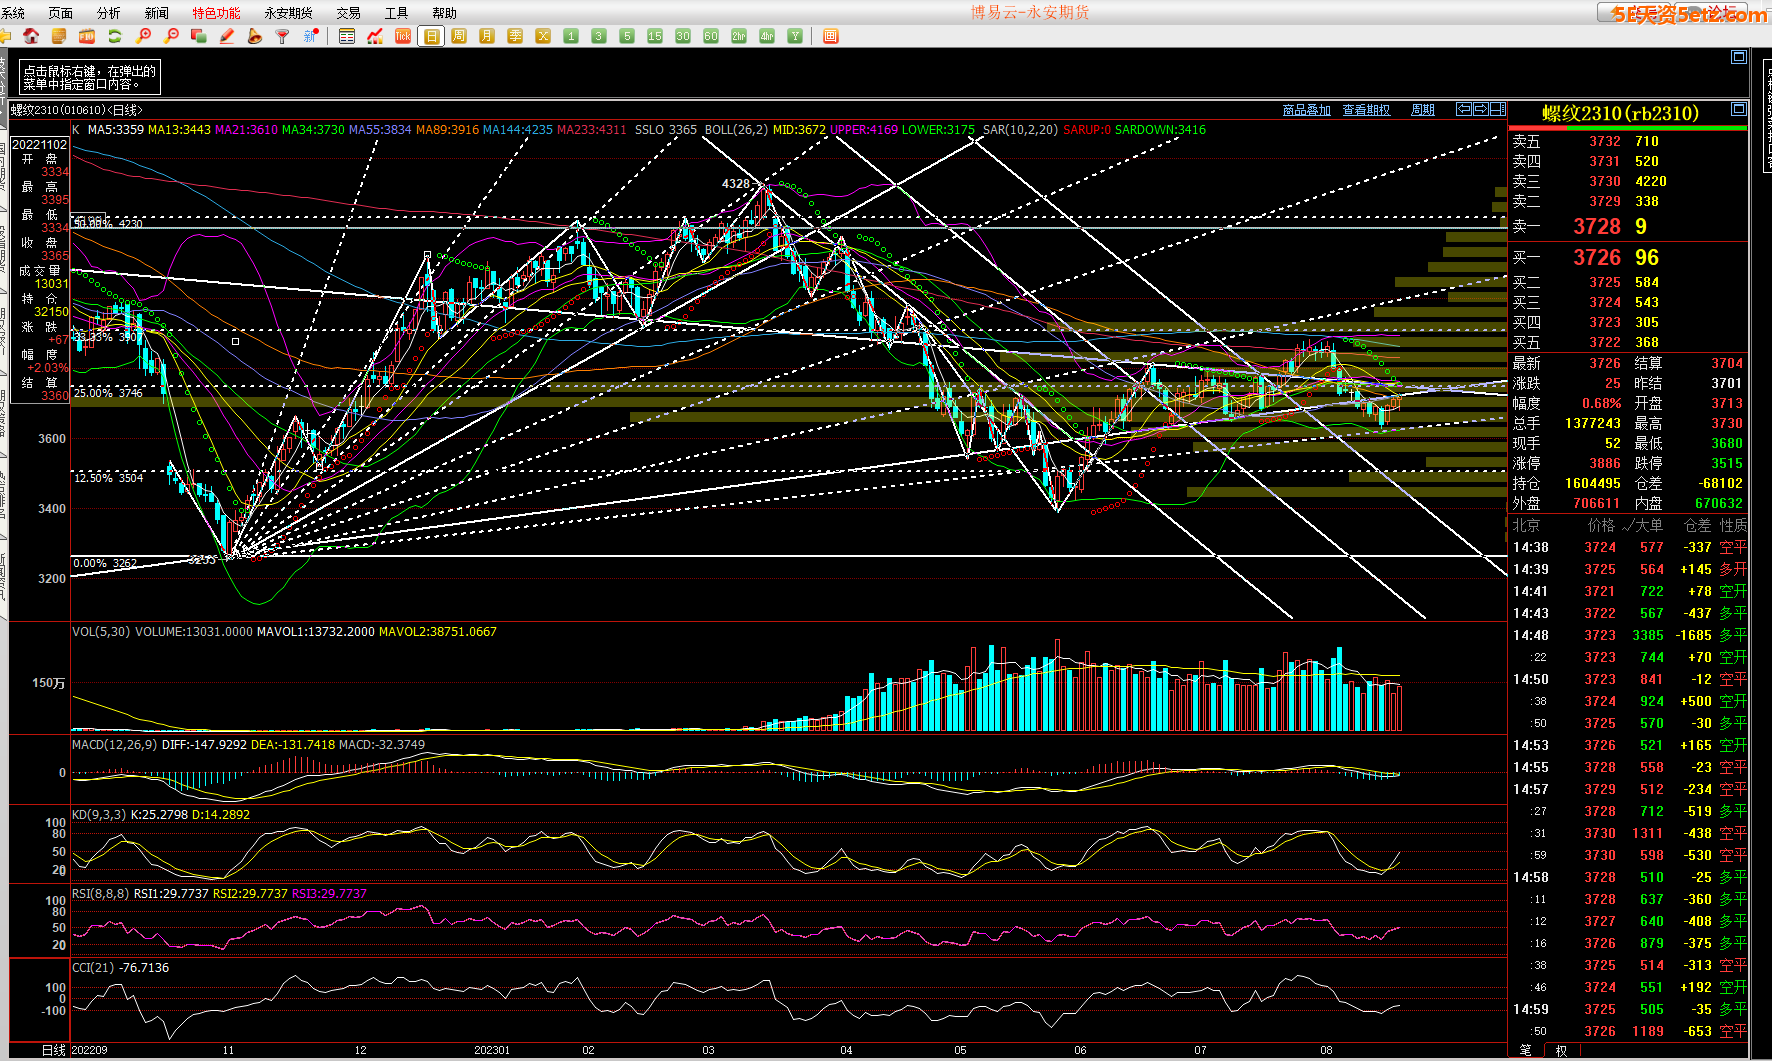
Task: Open the 系统 menu
Action: coord(13,13)
